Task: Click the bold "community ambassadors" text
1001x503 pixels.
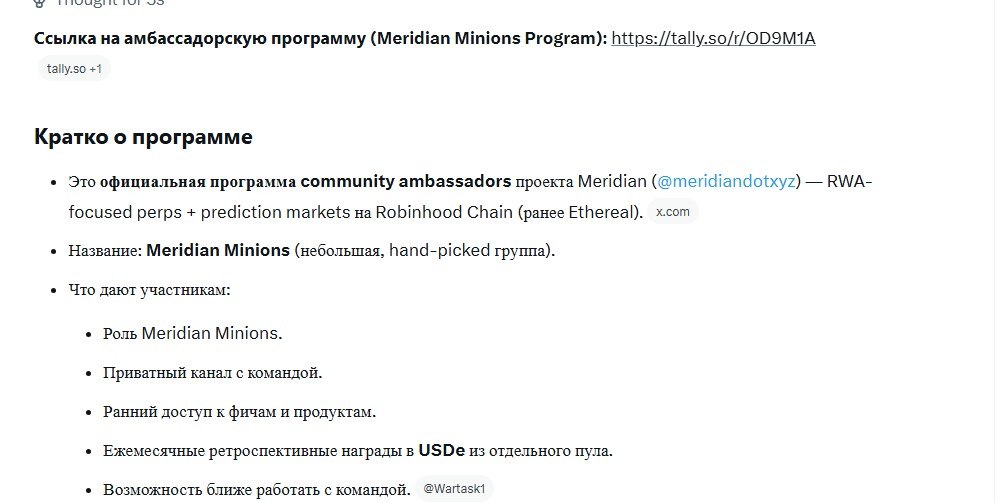Action: point(405,181)
